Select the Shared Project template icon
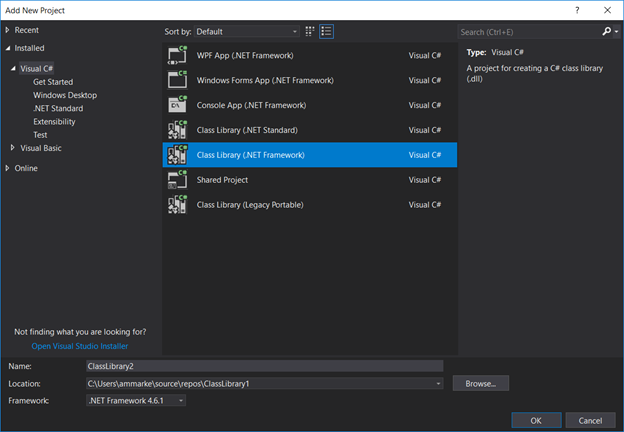The image size is (624, 432). (177, 180)
